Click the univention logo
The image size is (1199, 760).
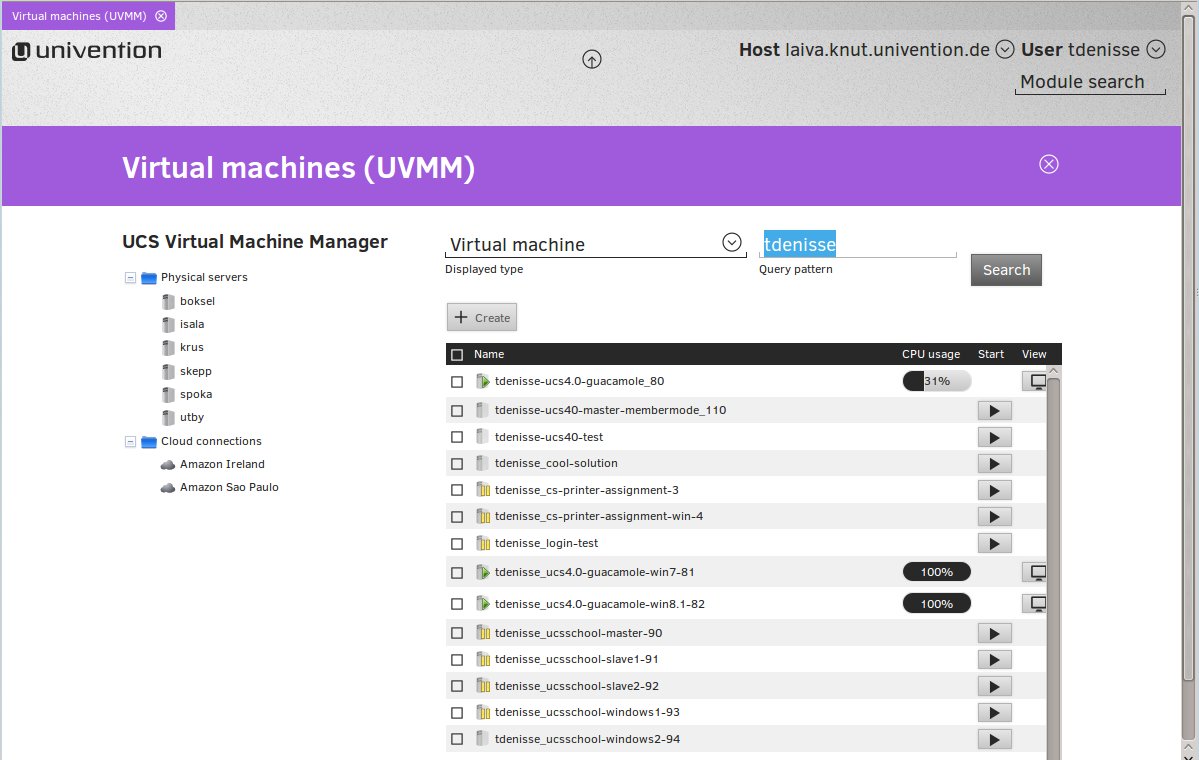coord(86,50)
